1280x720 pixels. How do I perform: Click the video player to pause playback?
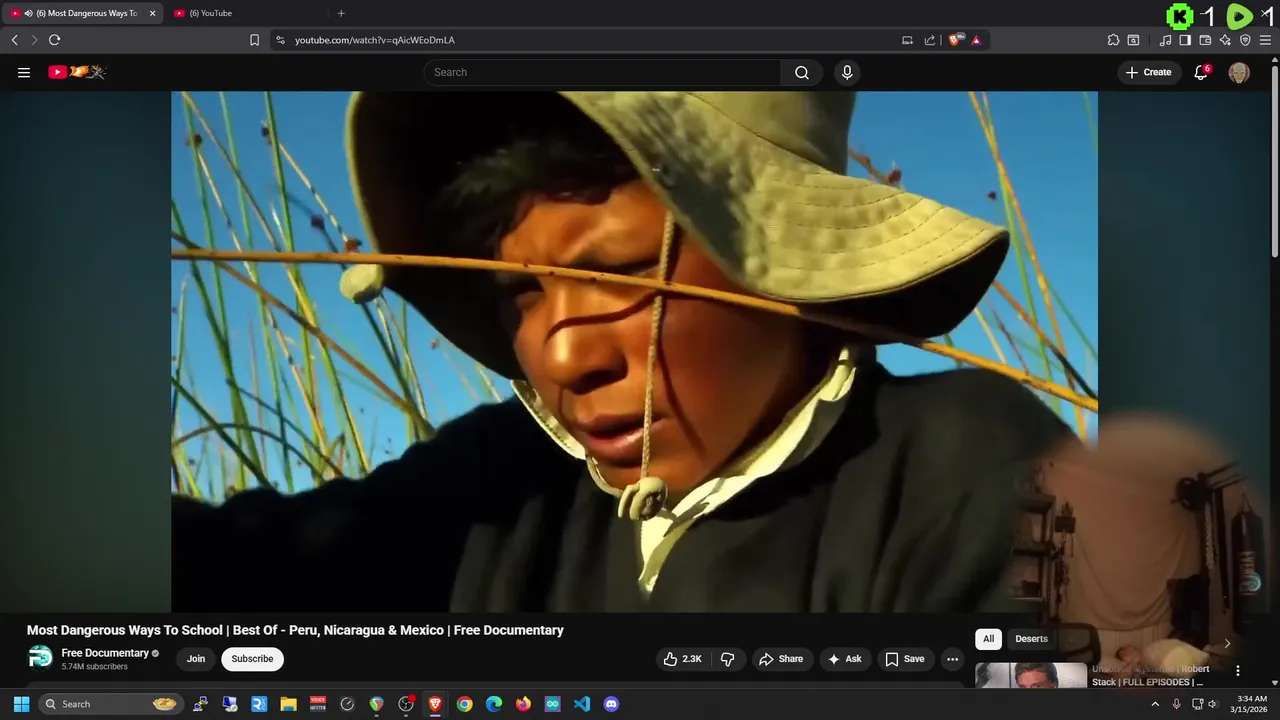point(634,351)
